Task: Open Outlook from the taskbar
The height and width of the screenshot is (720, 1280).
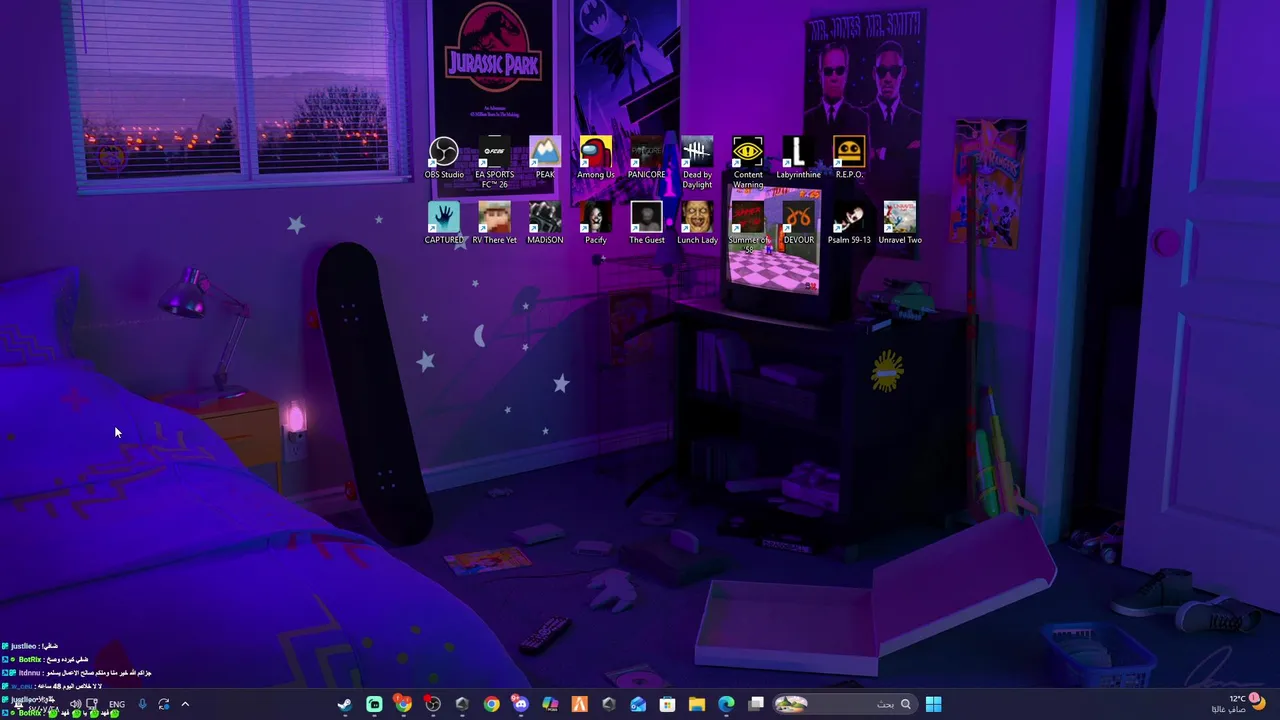Action: (x=638, y=704)
